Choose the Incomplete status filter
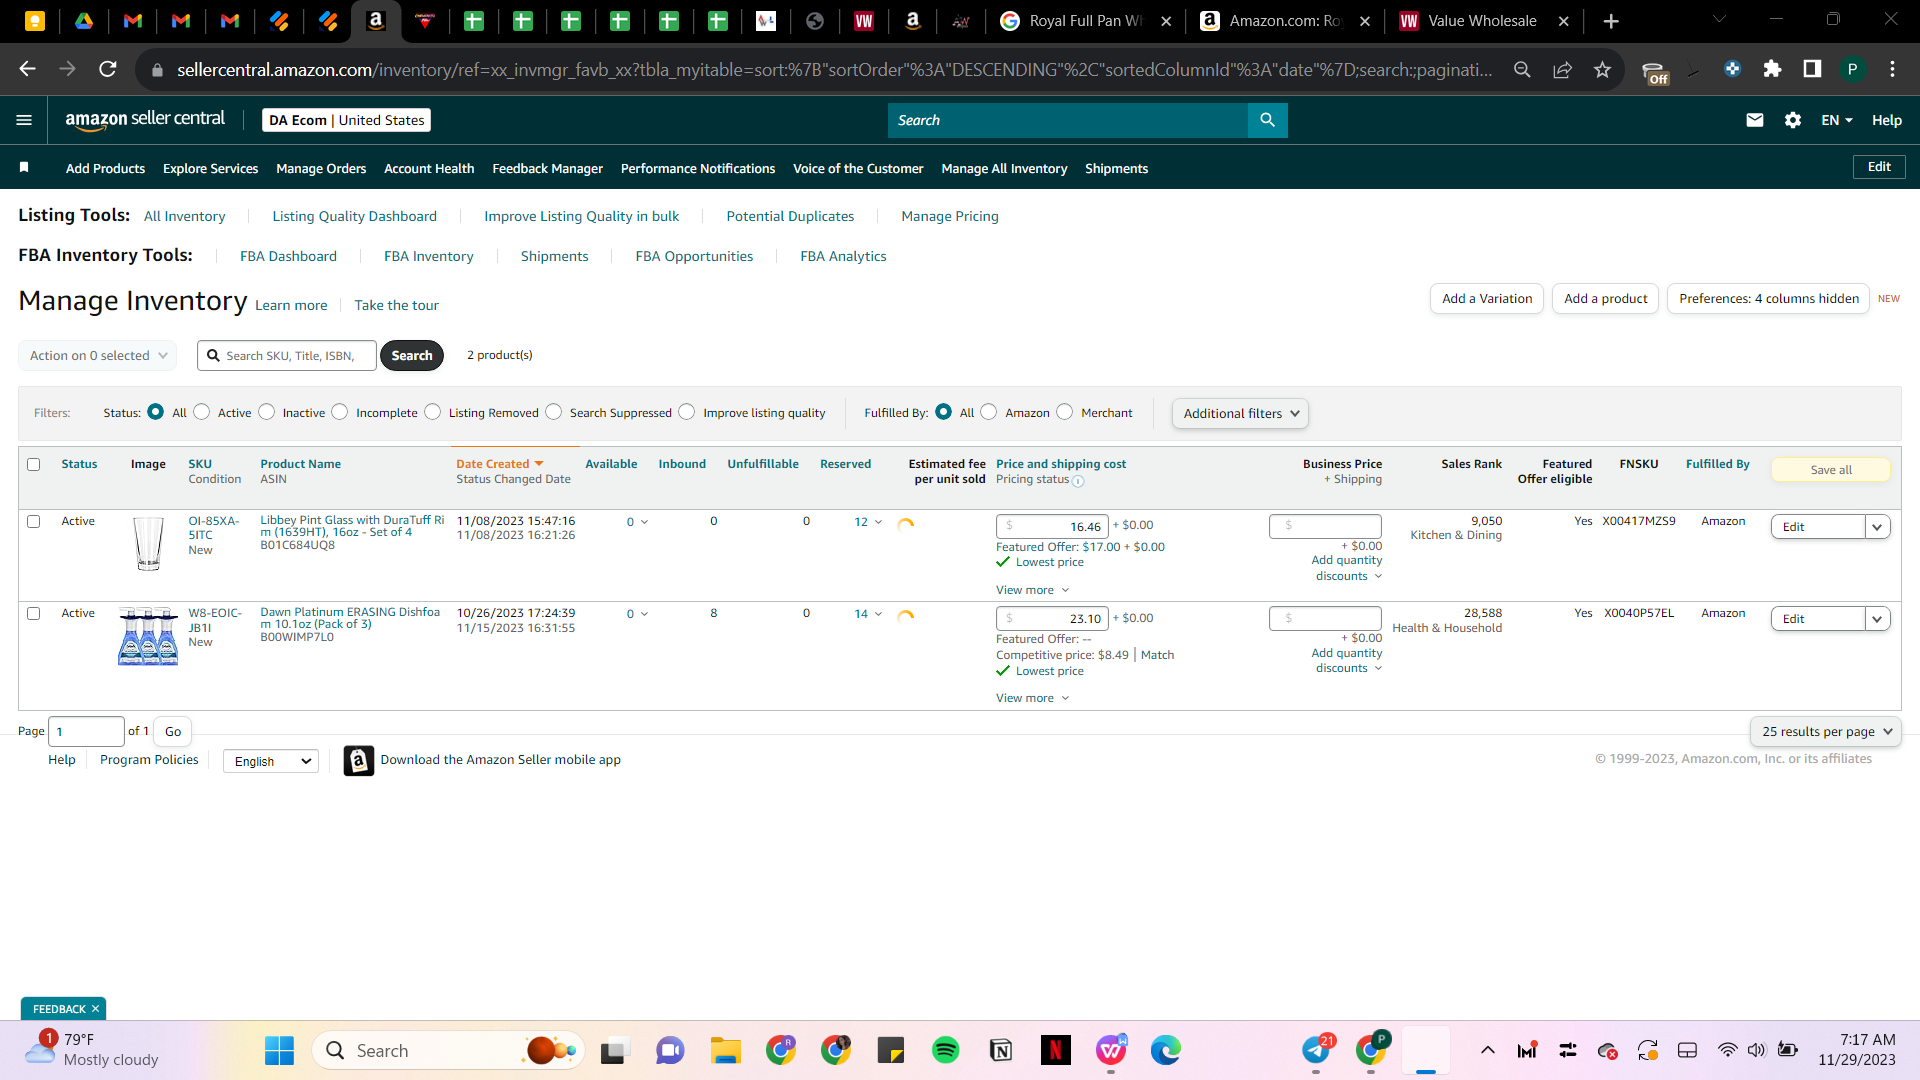This screenshot has height=1080, width=1920. (x=340, y=412)
